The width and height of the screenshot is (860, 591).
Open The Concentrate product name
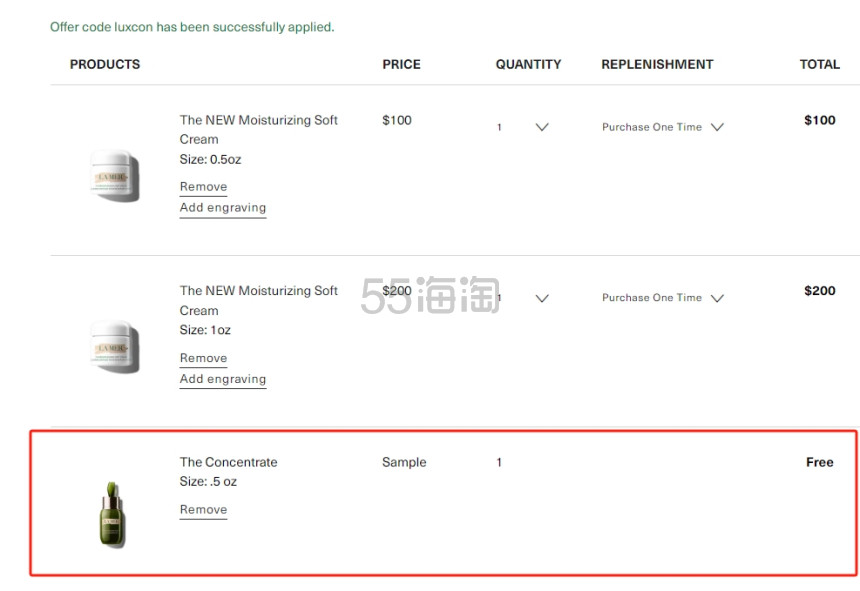coord(228,462)
